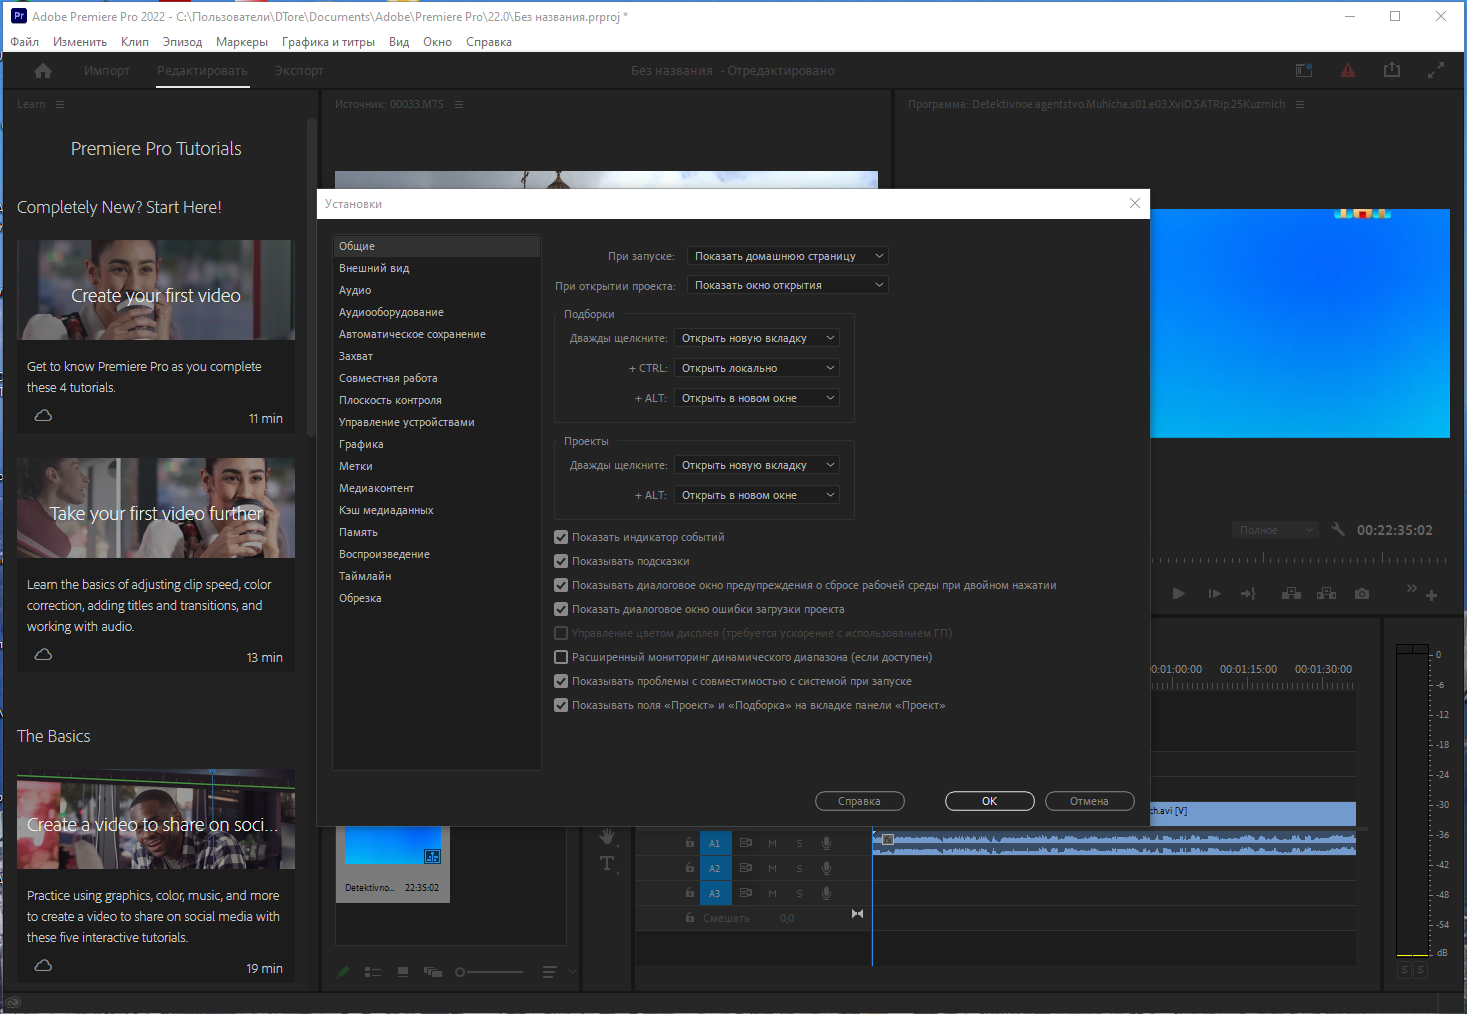The height and width of the screenshot is (1014, 1467).
Task: Open Подборки + ALT dropdown
Action: click(x=757, y=398)
